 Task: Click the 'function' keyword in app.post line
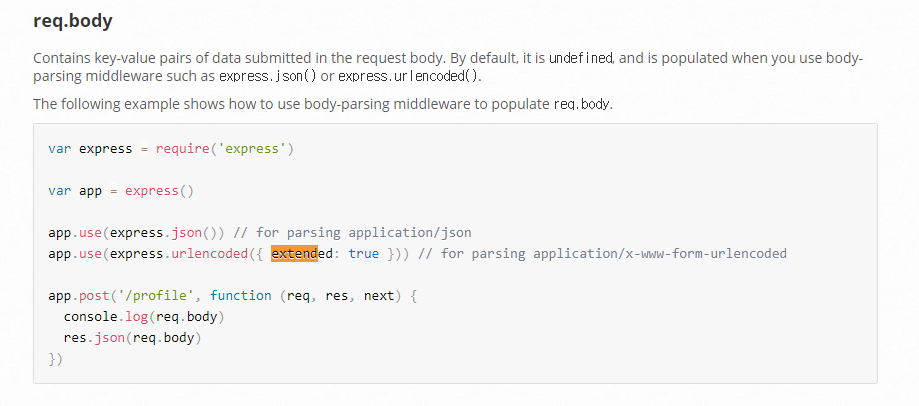[x=240, y=296]
